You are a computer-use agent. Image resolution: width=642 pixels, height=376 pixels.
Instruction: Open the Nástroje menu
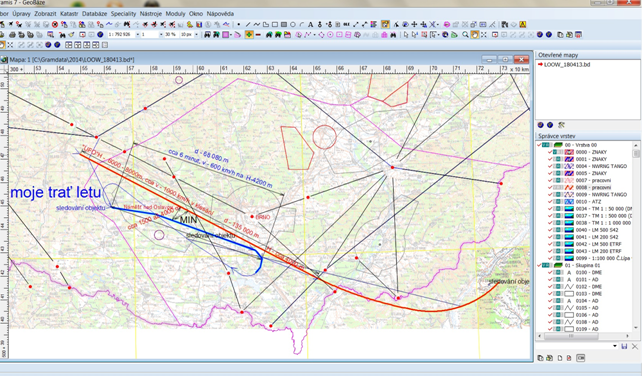click(x=151, y=14)
